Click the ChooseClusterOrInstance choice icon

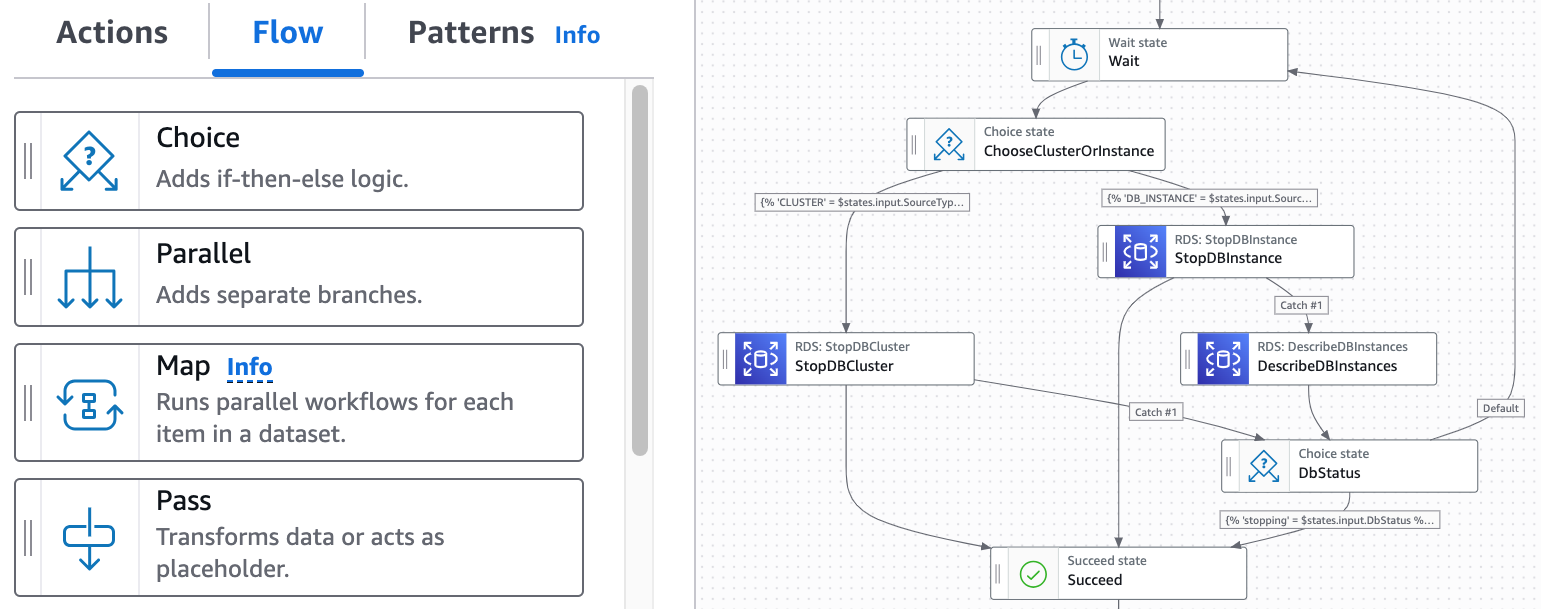pos(949,144)
